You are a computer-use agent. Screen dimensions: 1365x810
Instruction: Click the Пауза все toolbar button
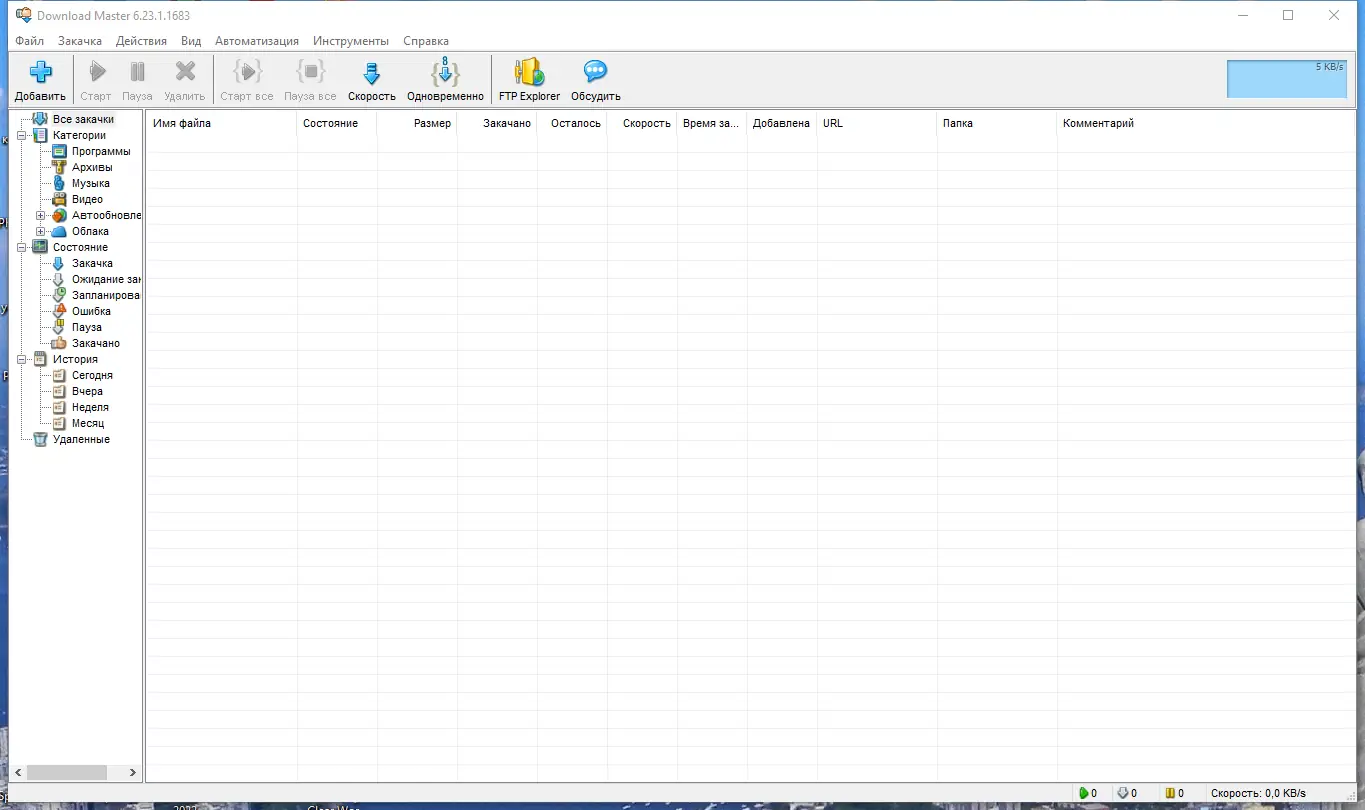[310, 80]
